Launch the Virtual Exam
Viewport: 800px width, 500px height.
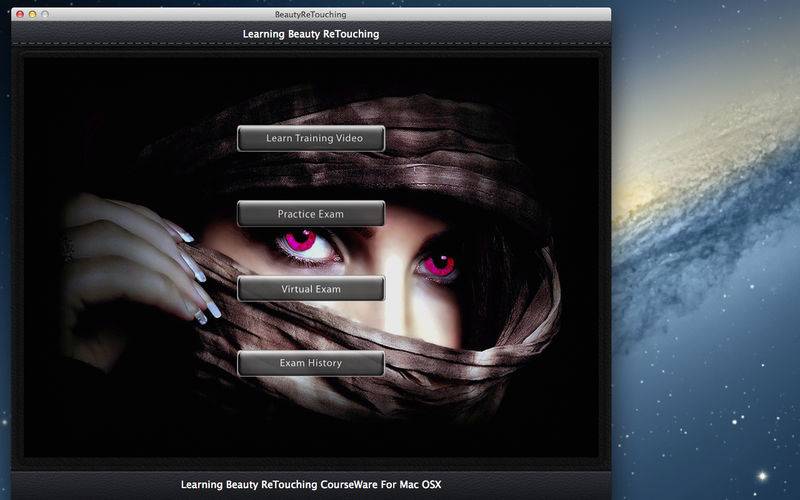(x=311, y=289)
